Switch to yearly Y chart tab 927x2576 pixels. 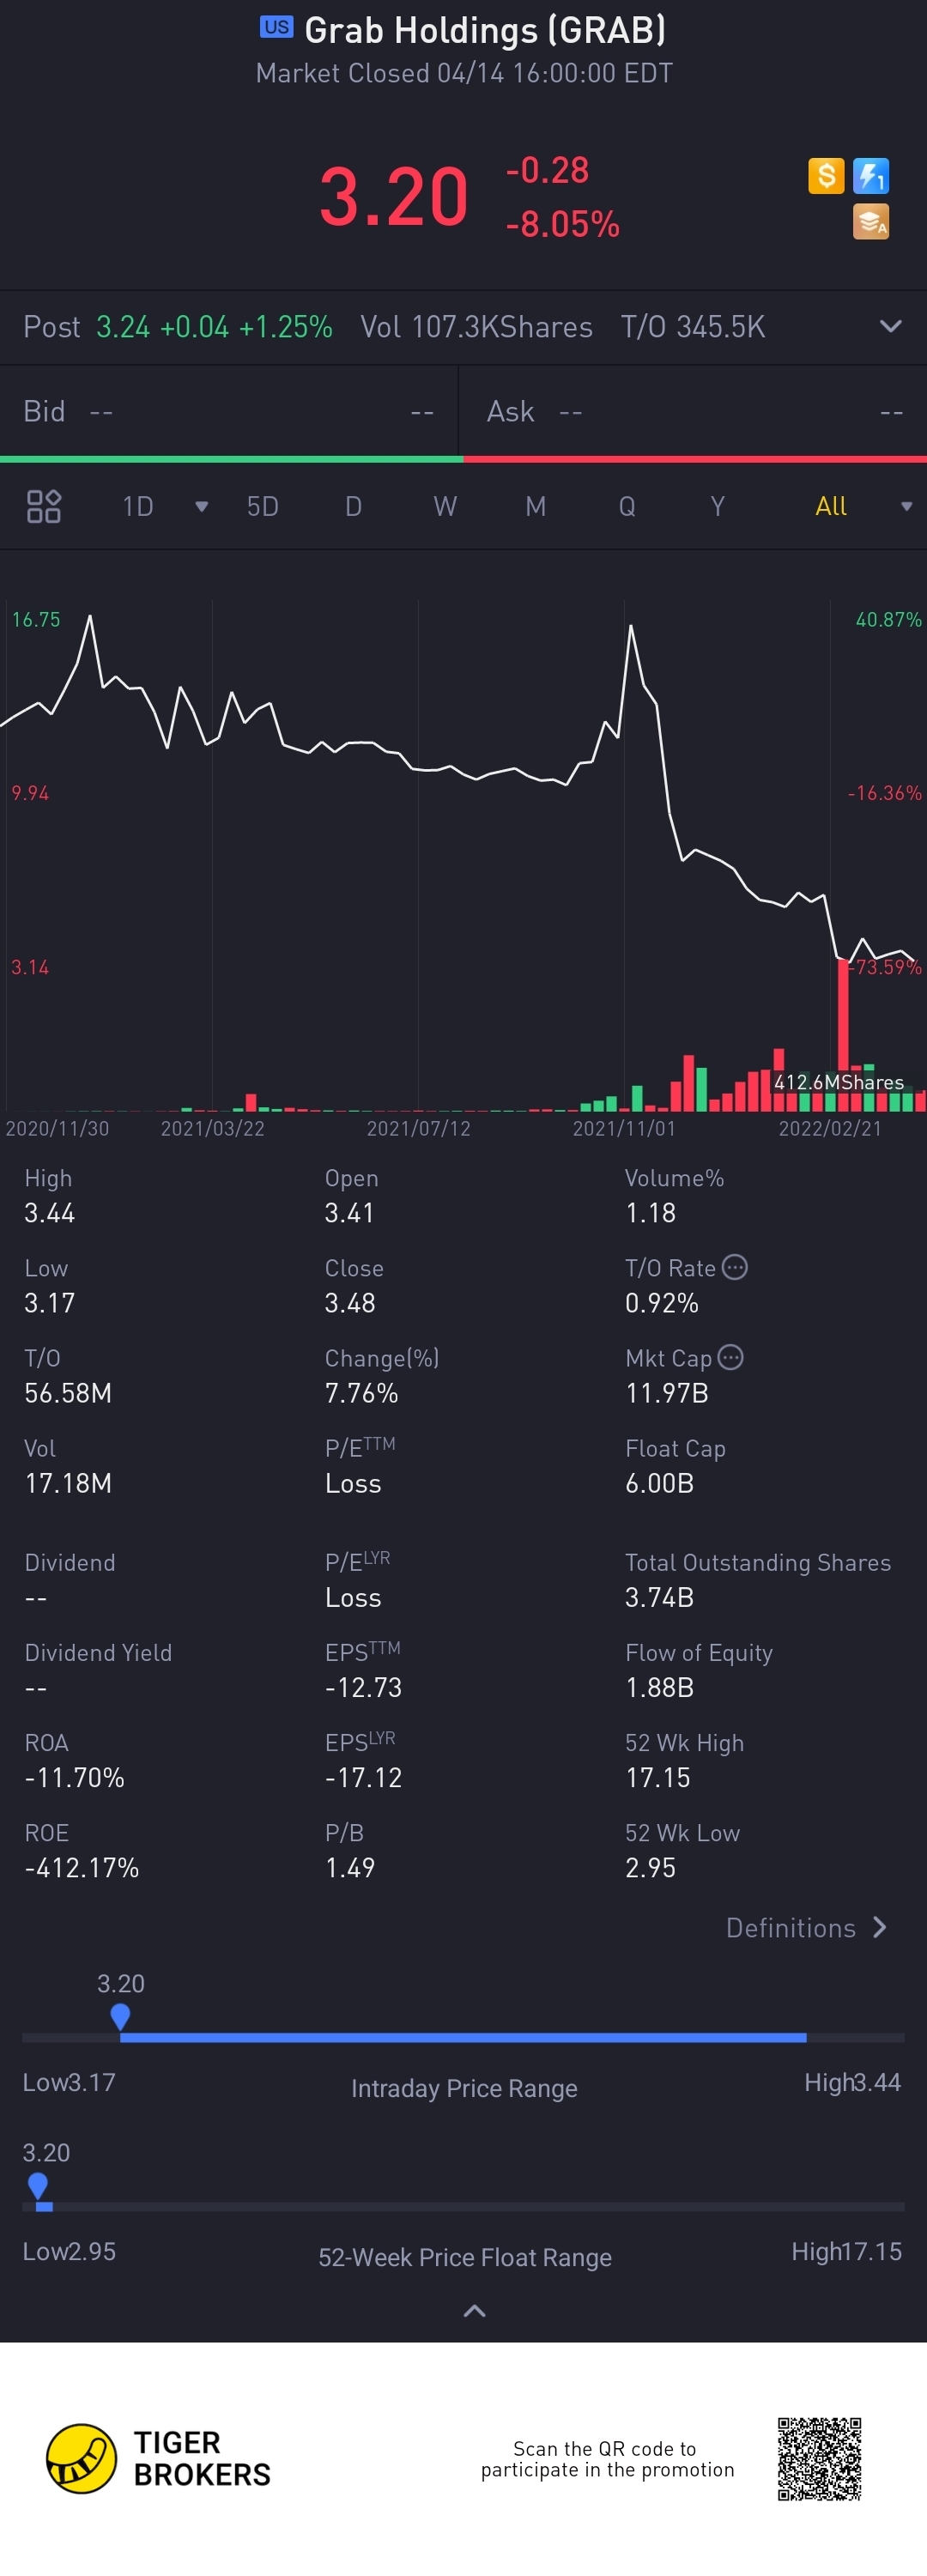pyautogui.click(x=718, y=506)
